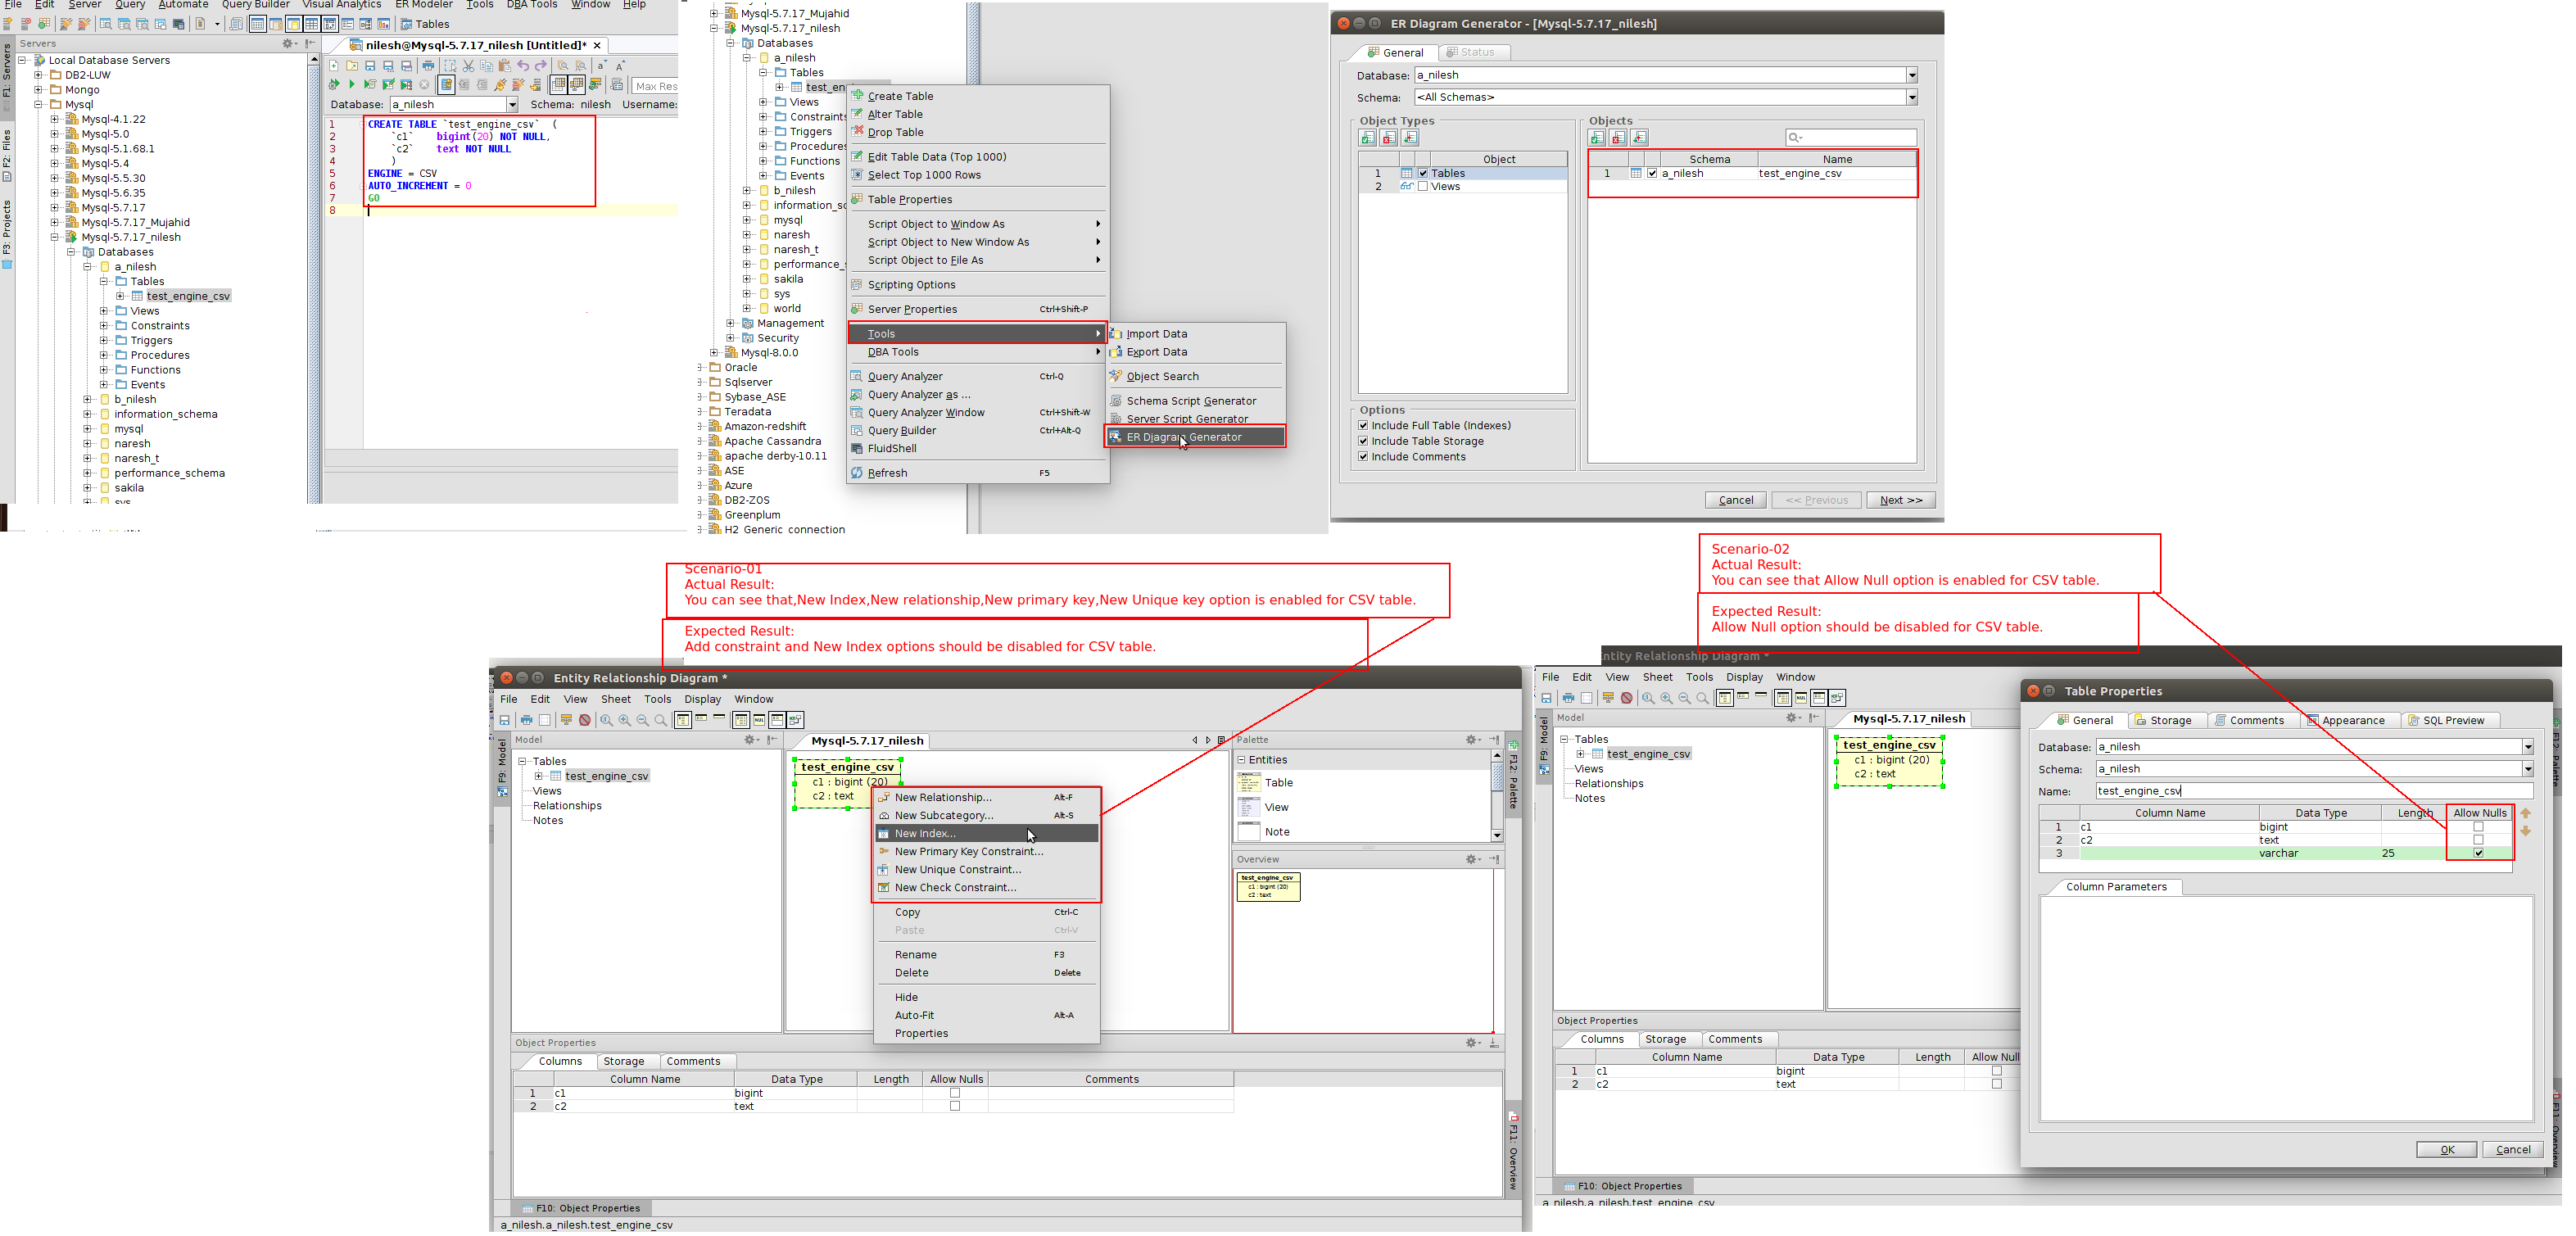Toggle Allow Nulls for c2 in Table Properties
Image resolution: width=2576 pixels, height=1236 pixels.
coord(2478,840)
